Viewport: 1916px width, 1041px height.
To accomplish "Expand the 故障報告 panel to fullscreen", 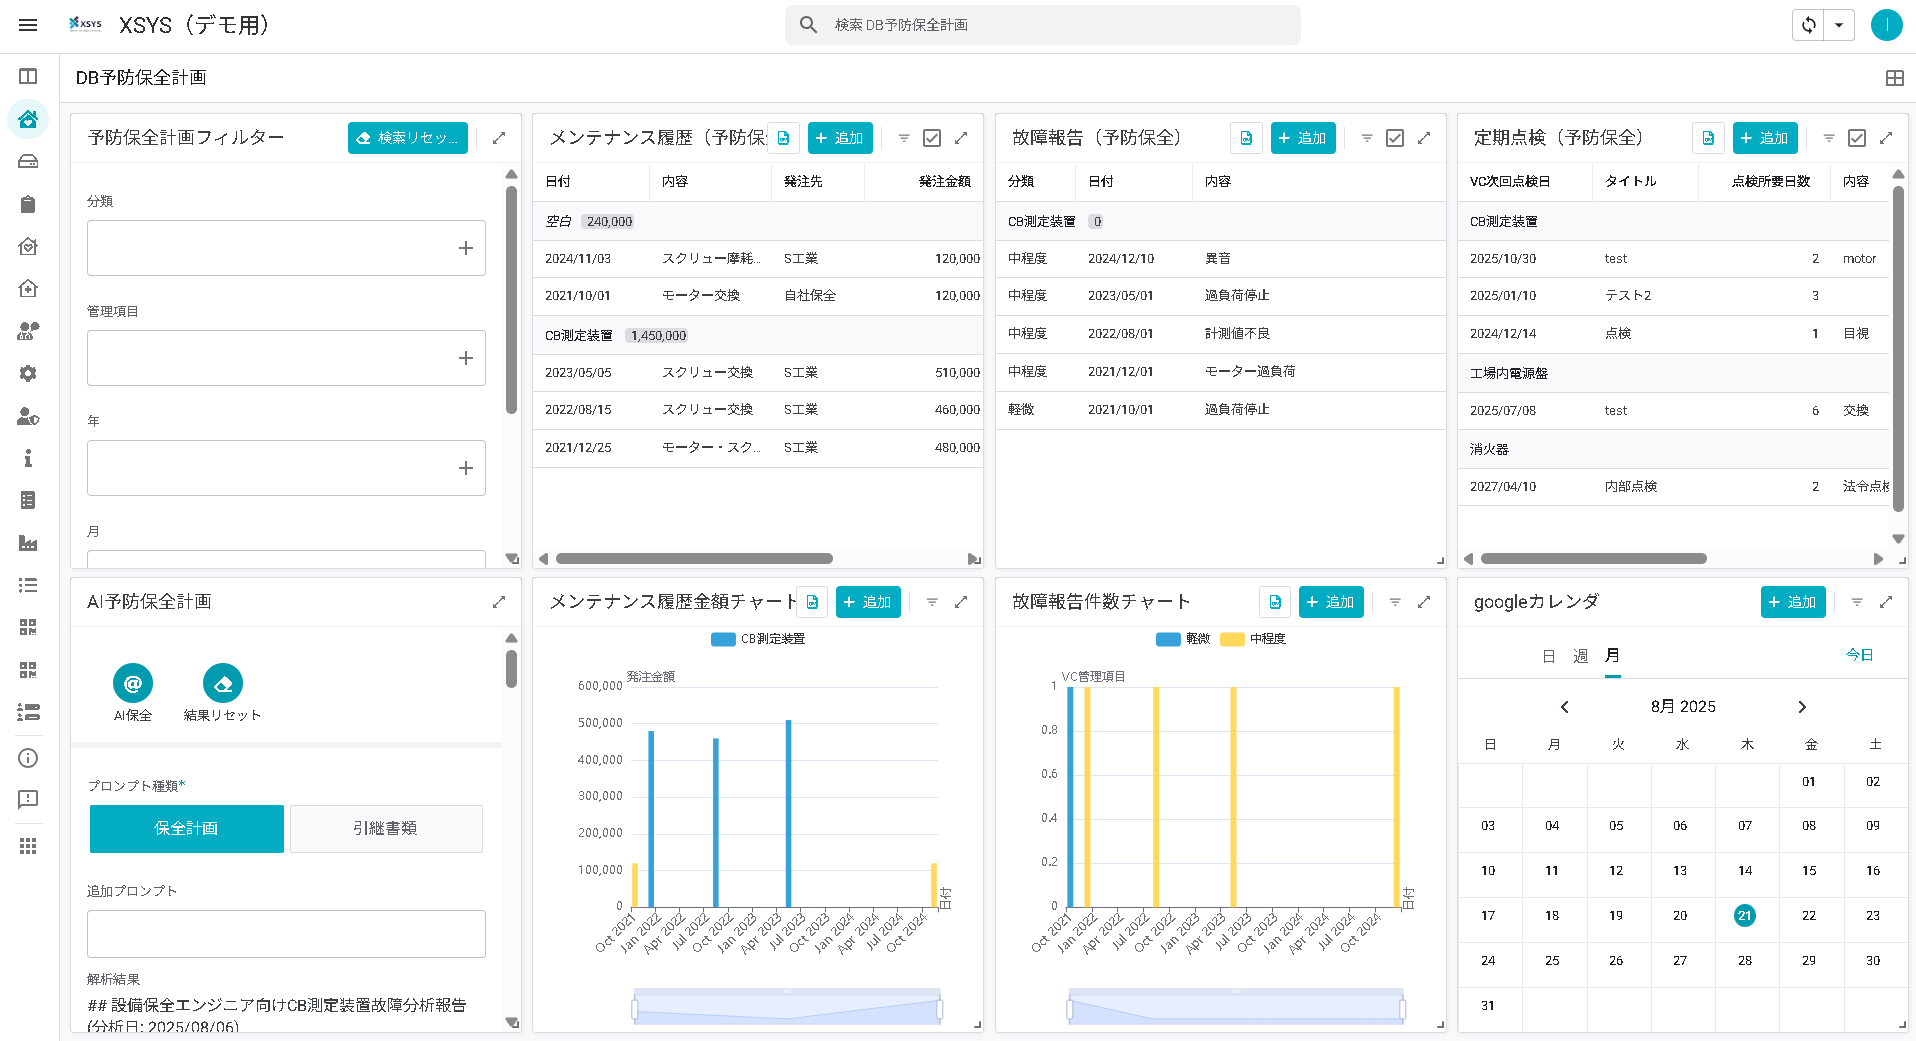I will (1424, 138).
